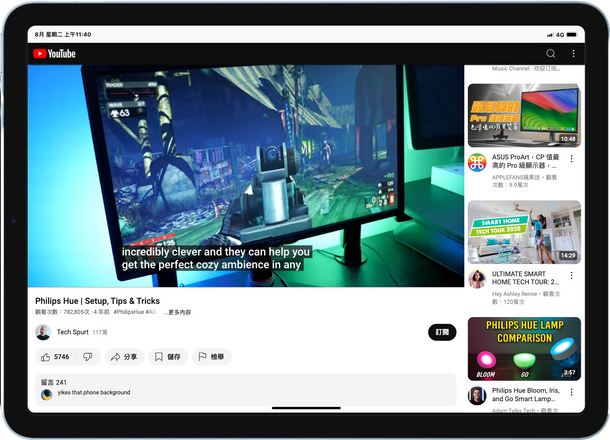The image size is (610, 440).
Task: Report the video with 檢舉 flag
Action: pos(211,357)
